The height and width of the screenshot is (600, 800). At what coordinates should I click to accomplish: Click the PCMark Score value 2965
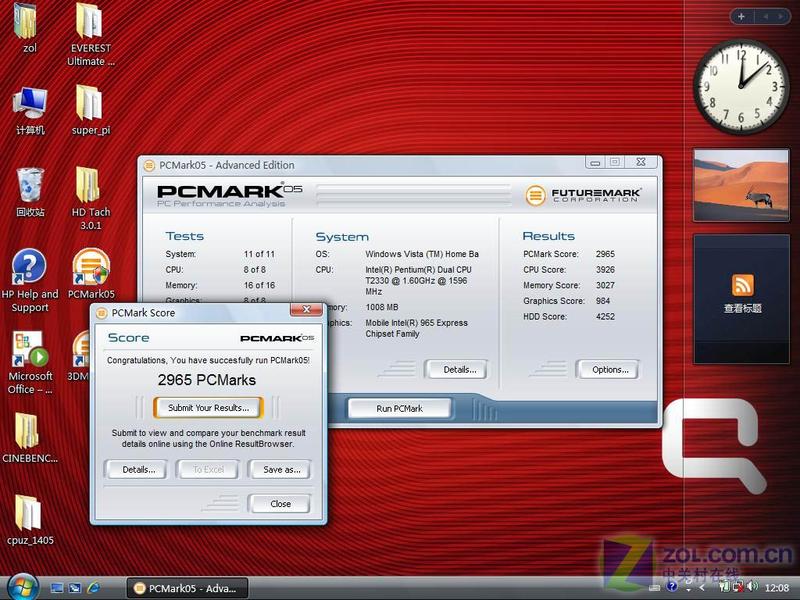coord(605,254)
